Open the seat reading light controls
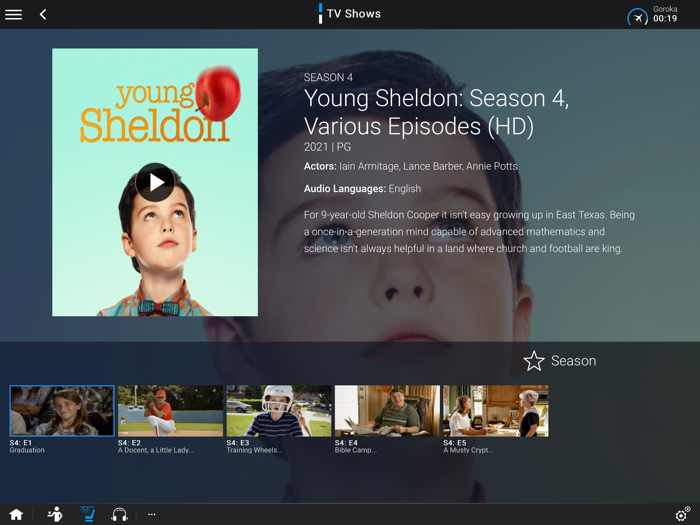The image size is (700, 525). tap(88, 514)
